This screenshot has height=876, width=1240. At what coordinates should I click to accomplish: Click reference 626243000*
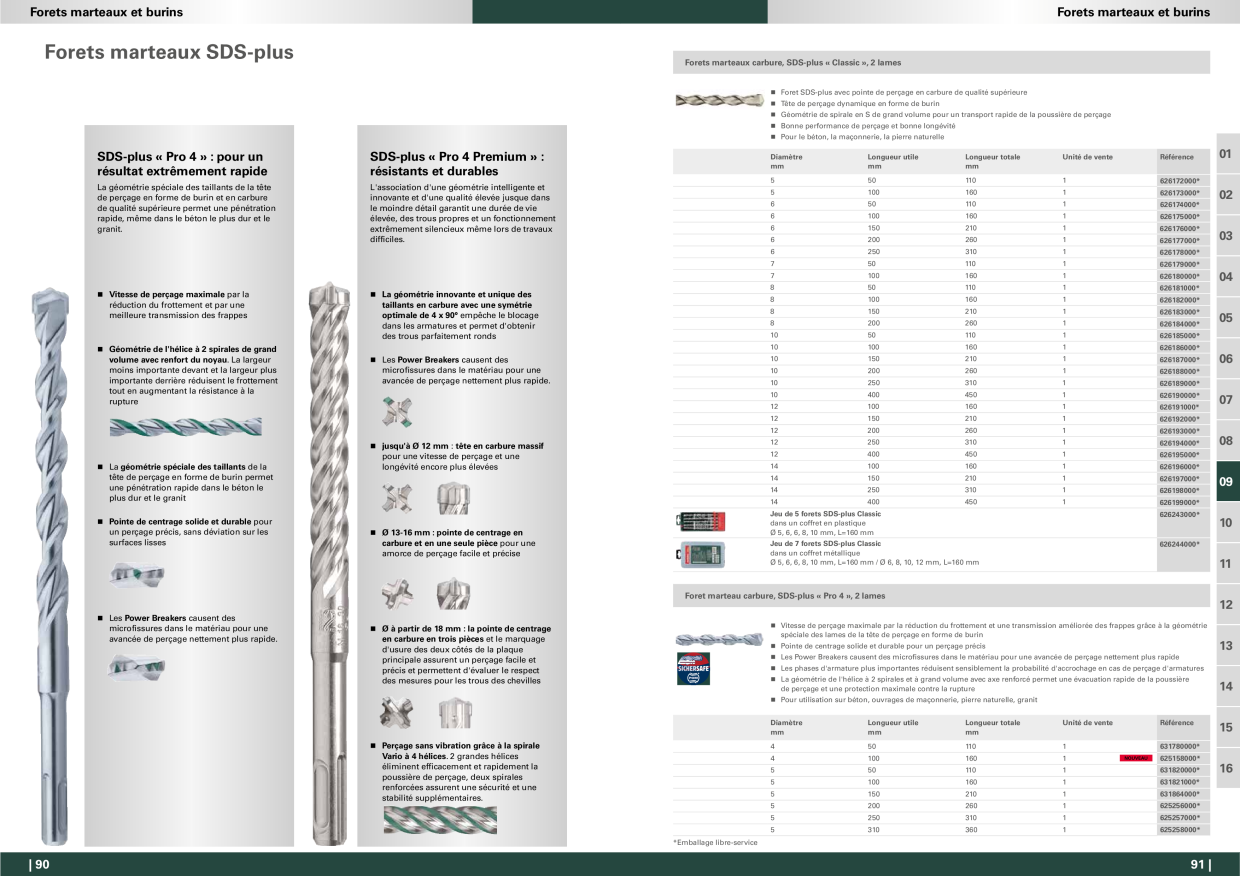click(1179, 514)
